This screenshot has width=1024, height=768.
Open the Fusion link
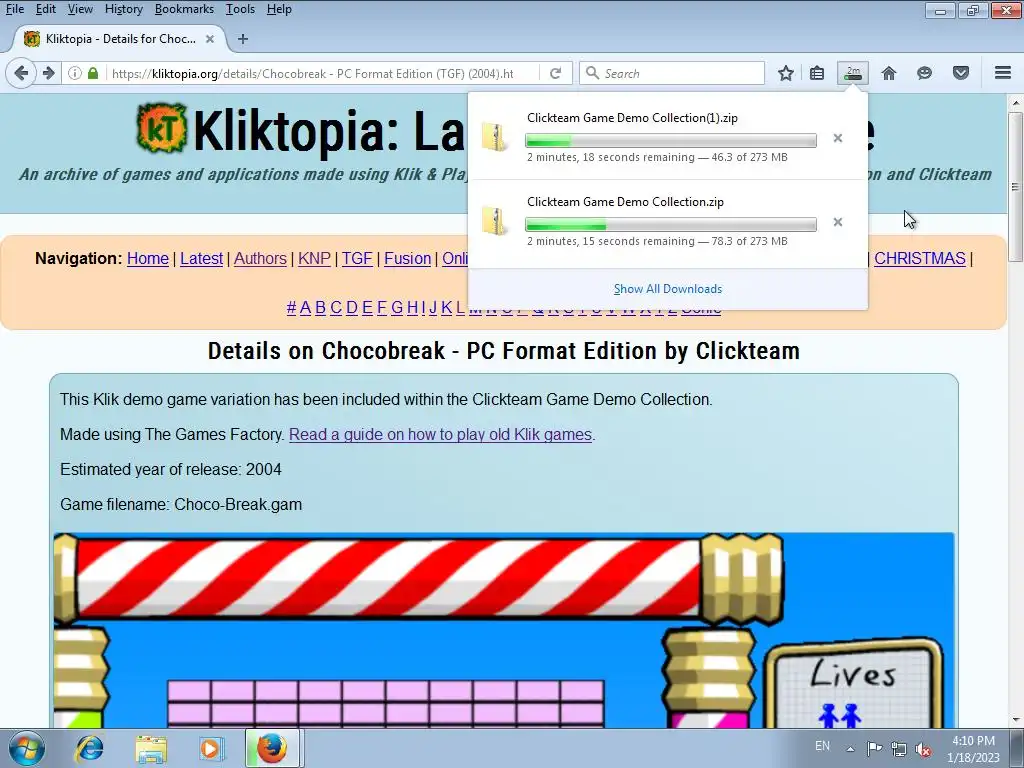(408, 259)
